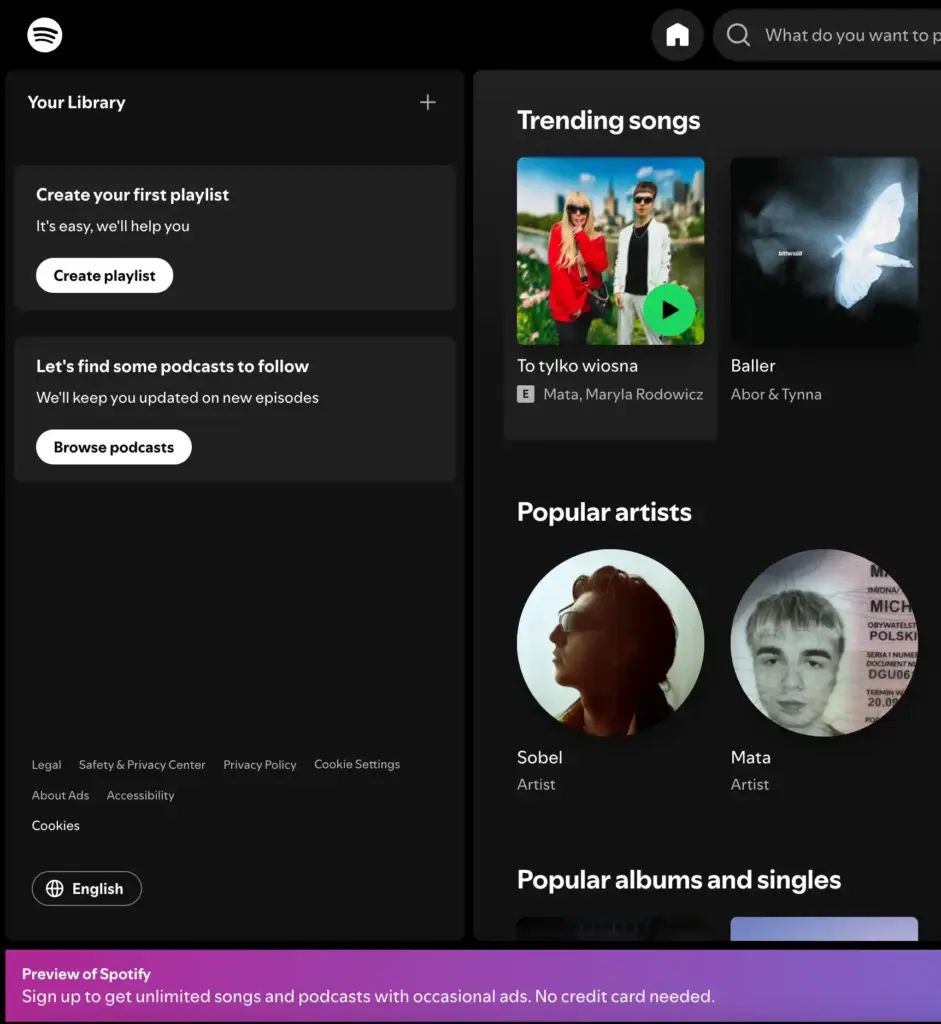Open the Legal footer link
The width and height of the screenshot is (941, 1024).
coord(46,765)
